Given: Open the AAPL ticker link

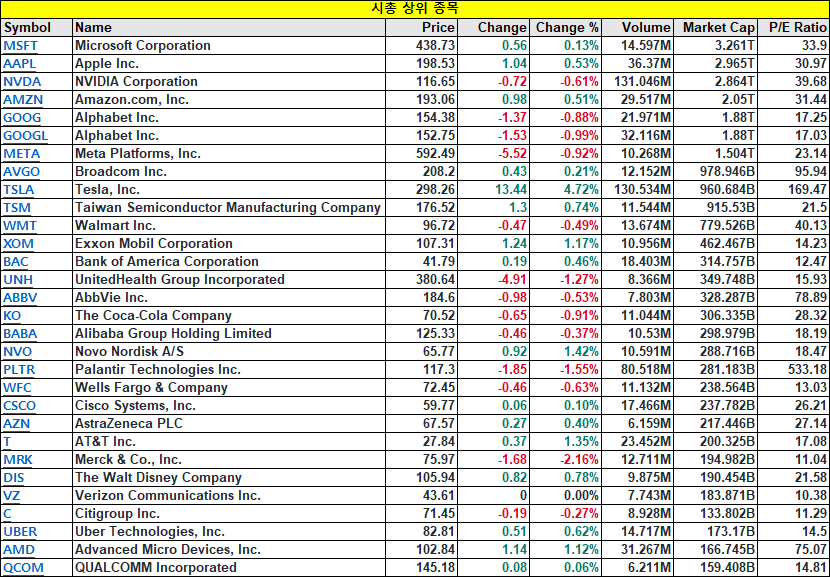Looking at the screenshot, I should click(20, 64).
